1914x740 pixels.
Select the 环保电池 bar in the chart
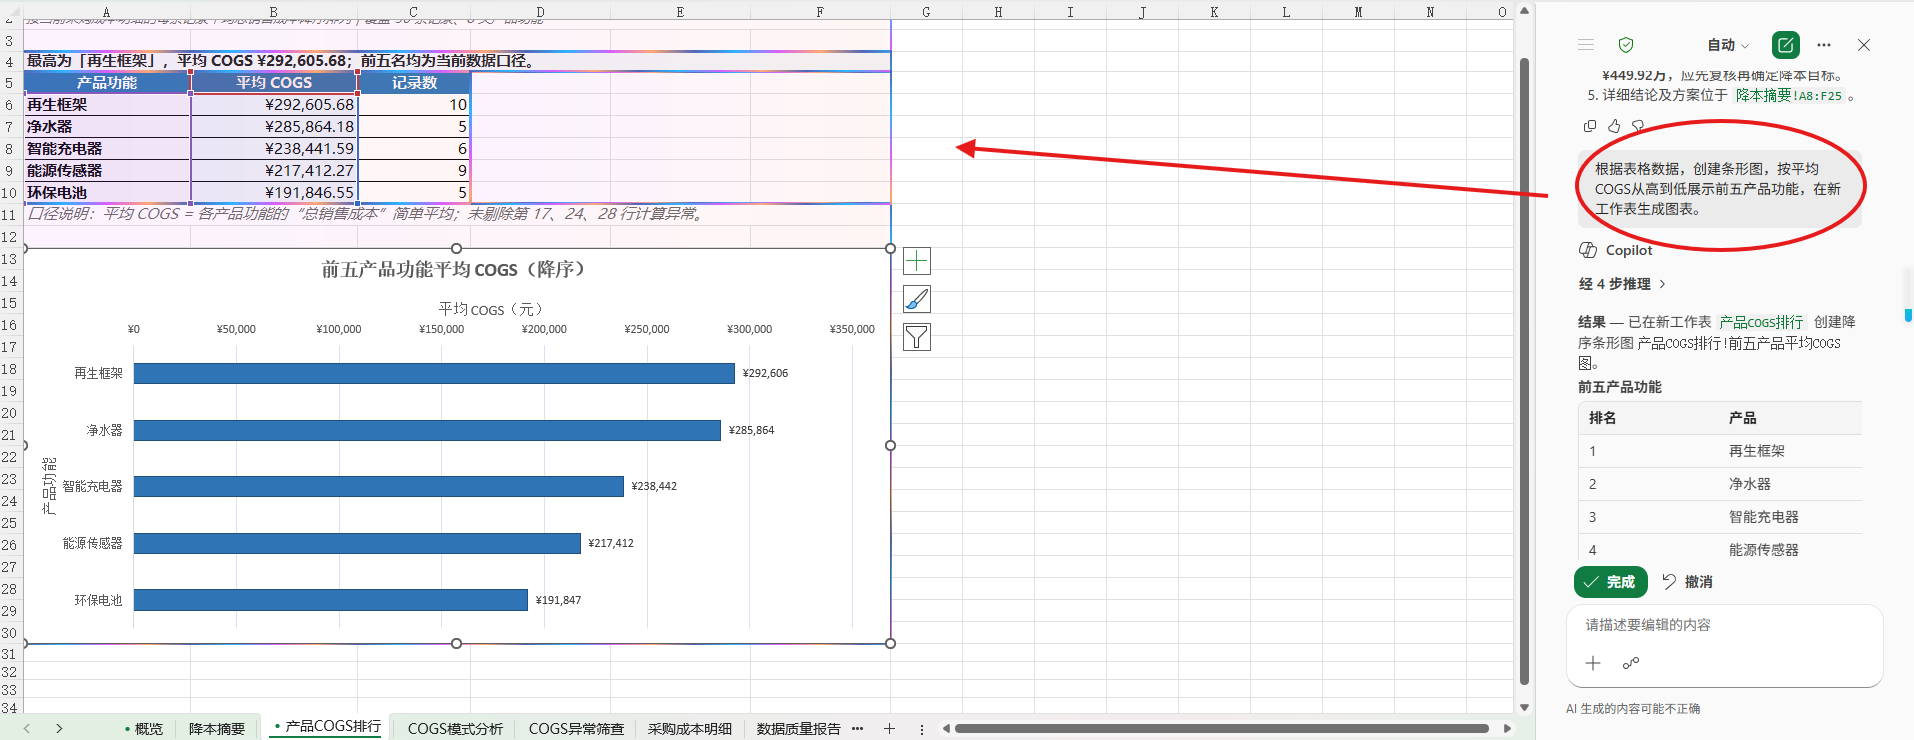point(331,600)
